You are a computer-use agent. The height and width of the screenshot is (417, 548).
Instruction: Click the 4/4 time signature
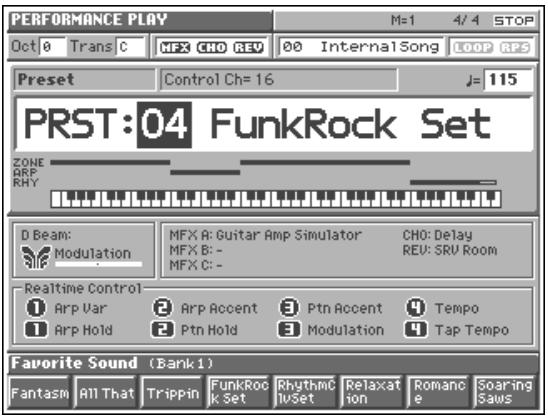[x=466, y=21]
